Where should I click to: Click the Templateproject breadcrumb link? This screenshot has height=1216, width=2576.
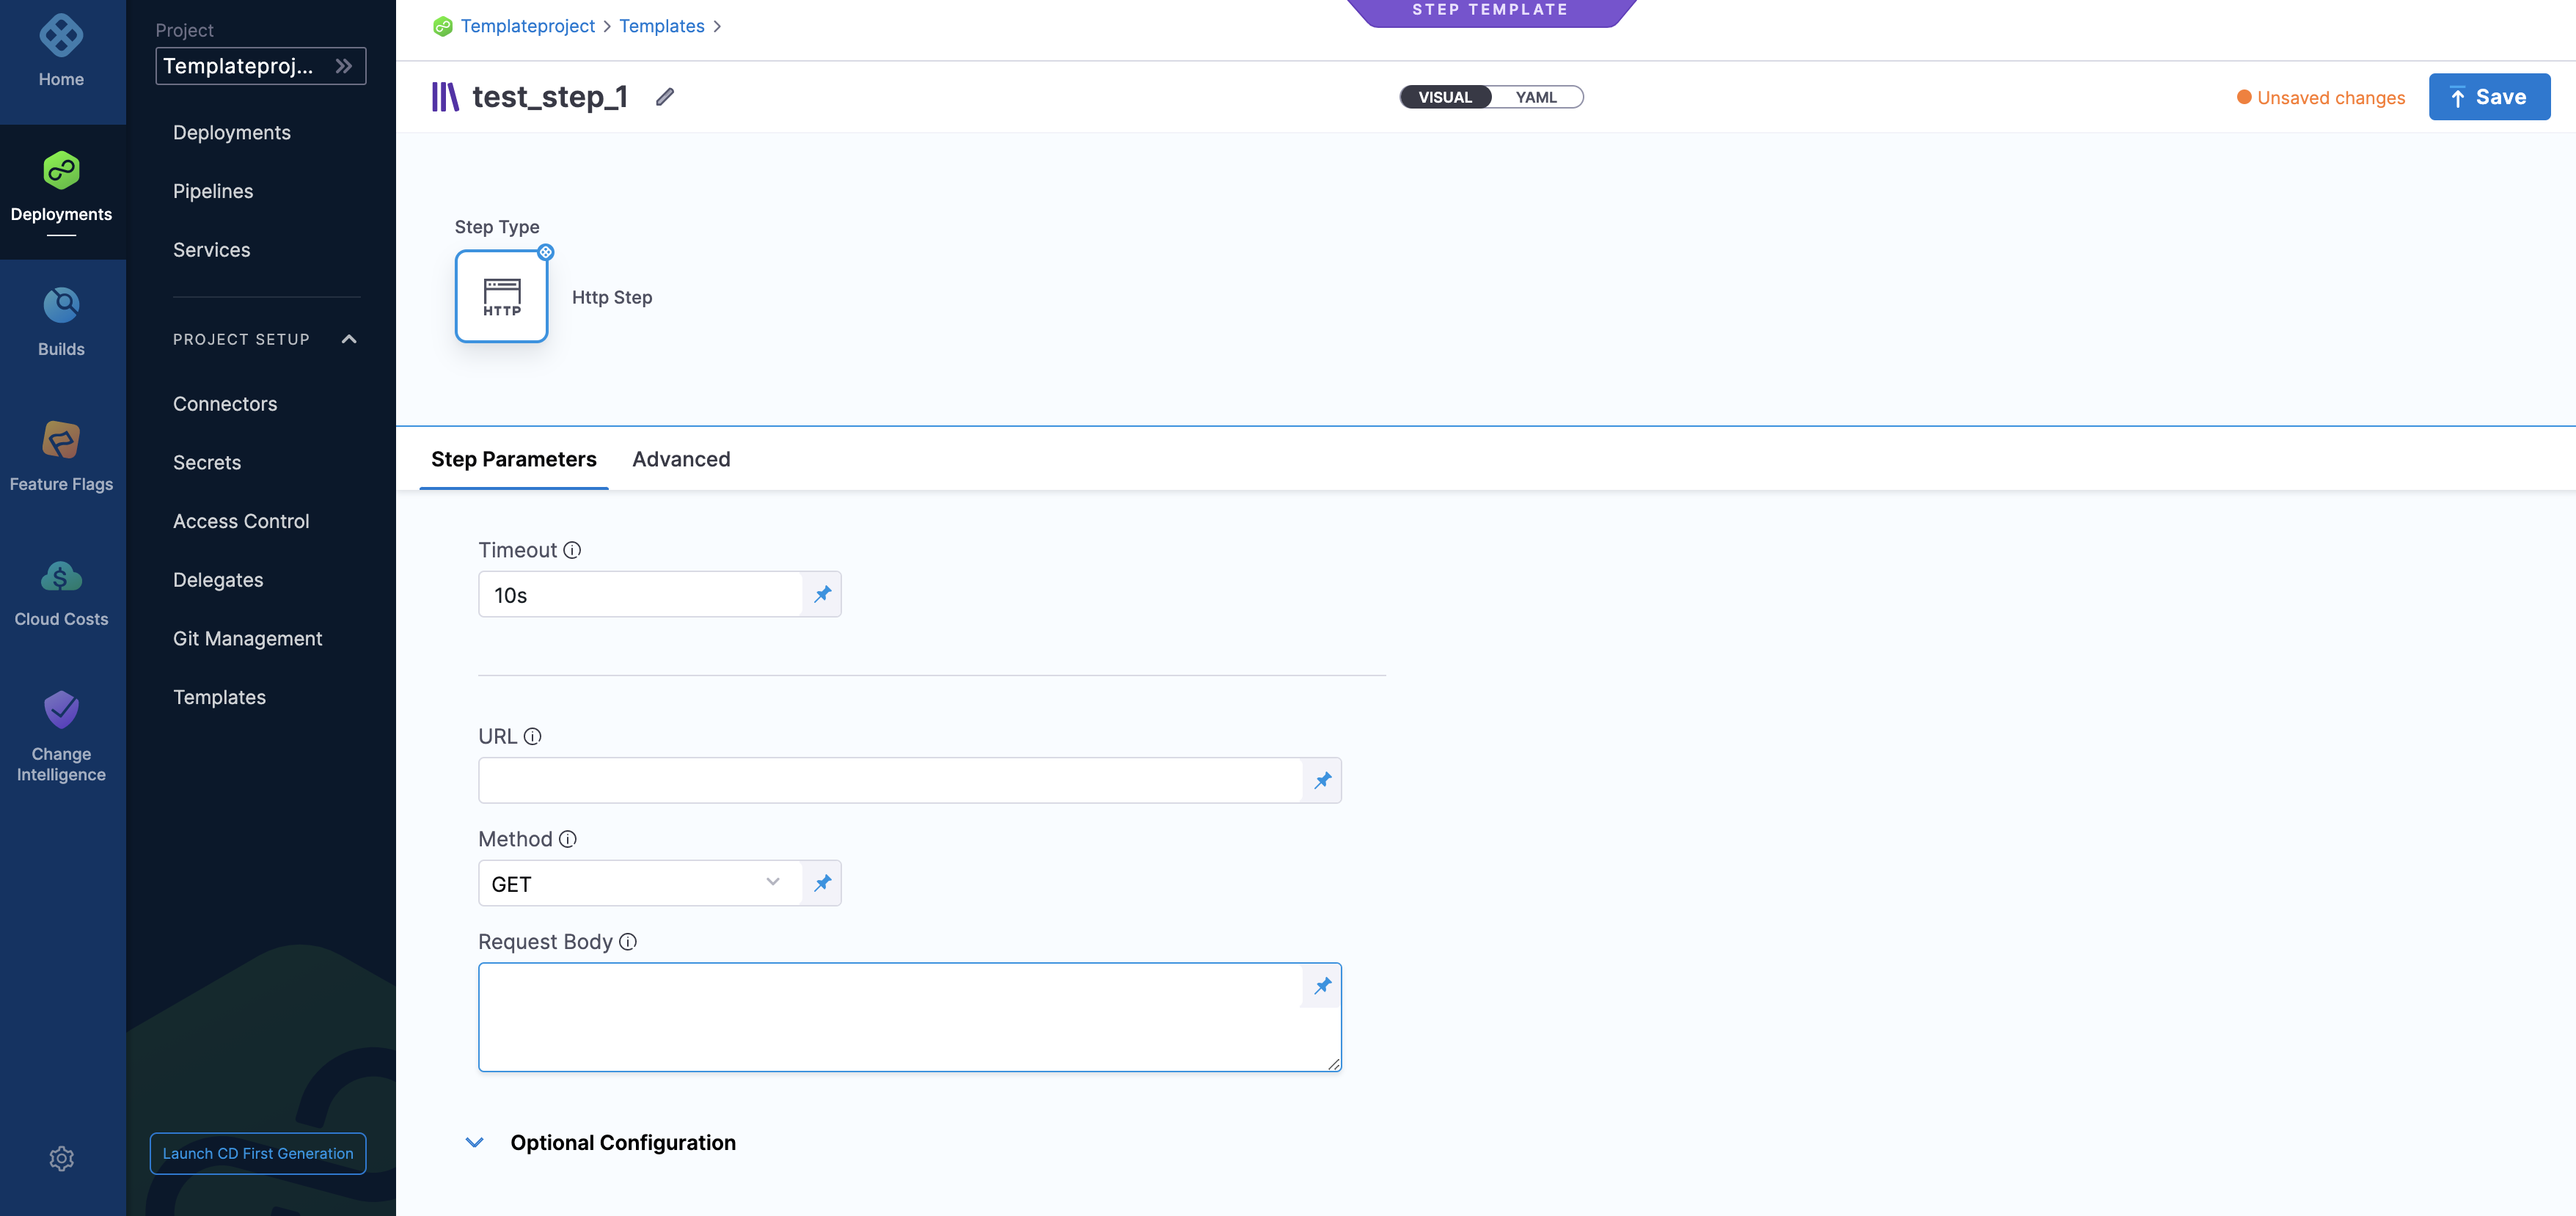(x=527, y=26)
